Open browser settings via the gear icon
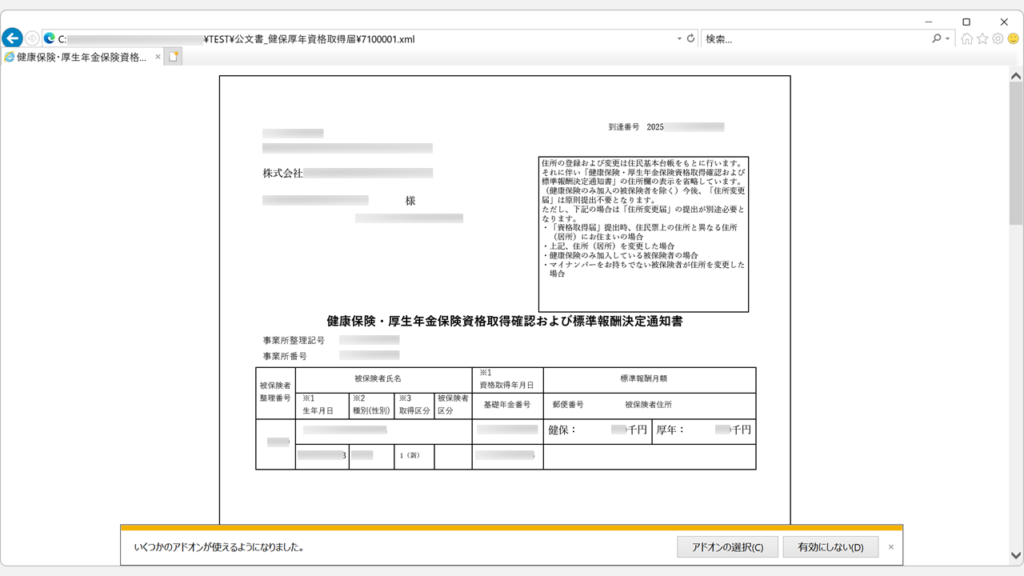The width and height of the screenshot is (1024, 576). pos(998,39)
